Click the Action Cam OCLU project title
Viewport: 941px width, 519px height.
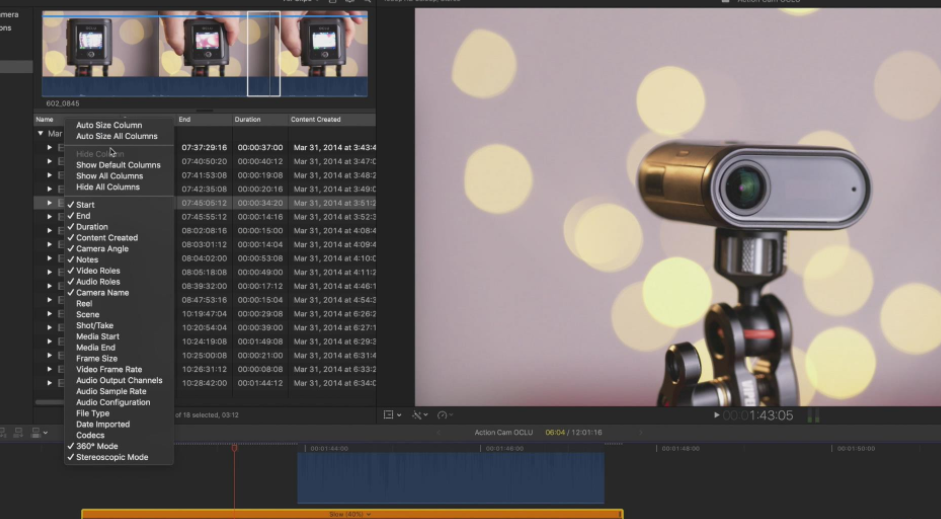tap(504, 432)
